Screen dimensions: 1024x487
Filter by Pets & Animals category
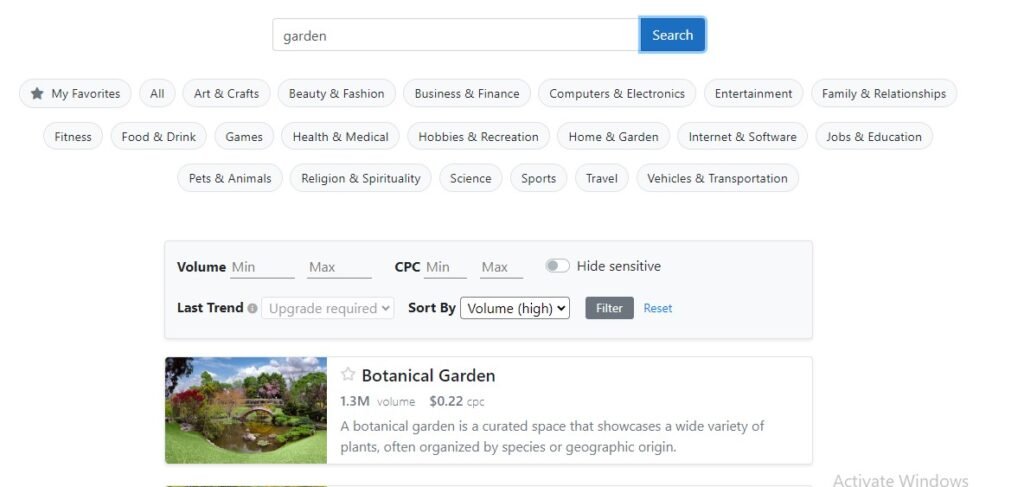[x=230, y=179]
